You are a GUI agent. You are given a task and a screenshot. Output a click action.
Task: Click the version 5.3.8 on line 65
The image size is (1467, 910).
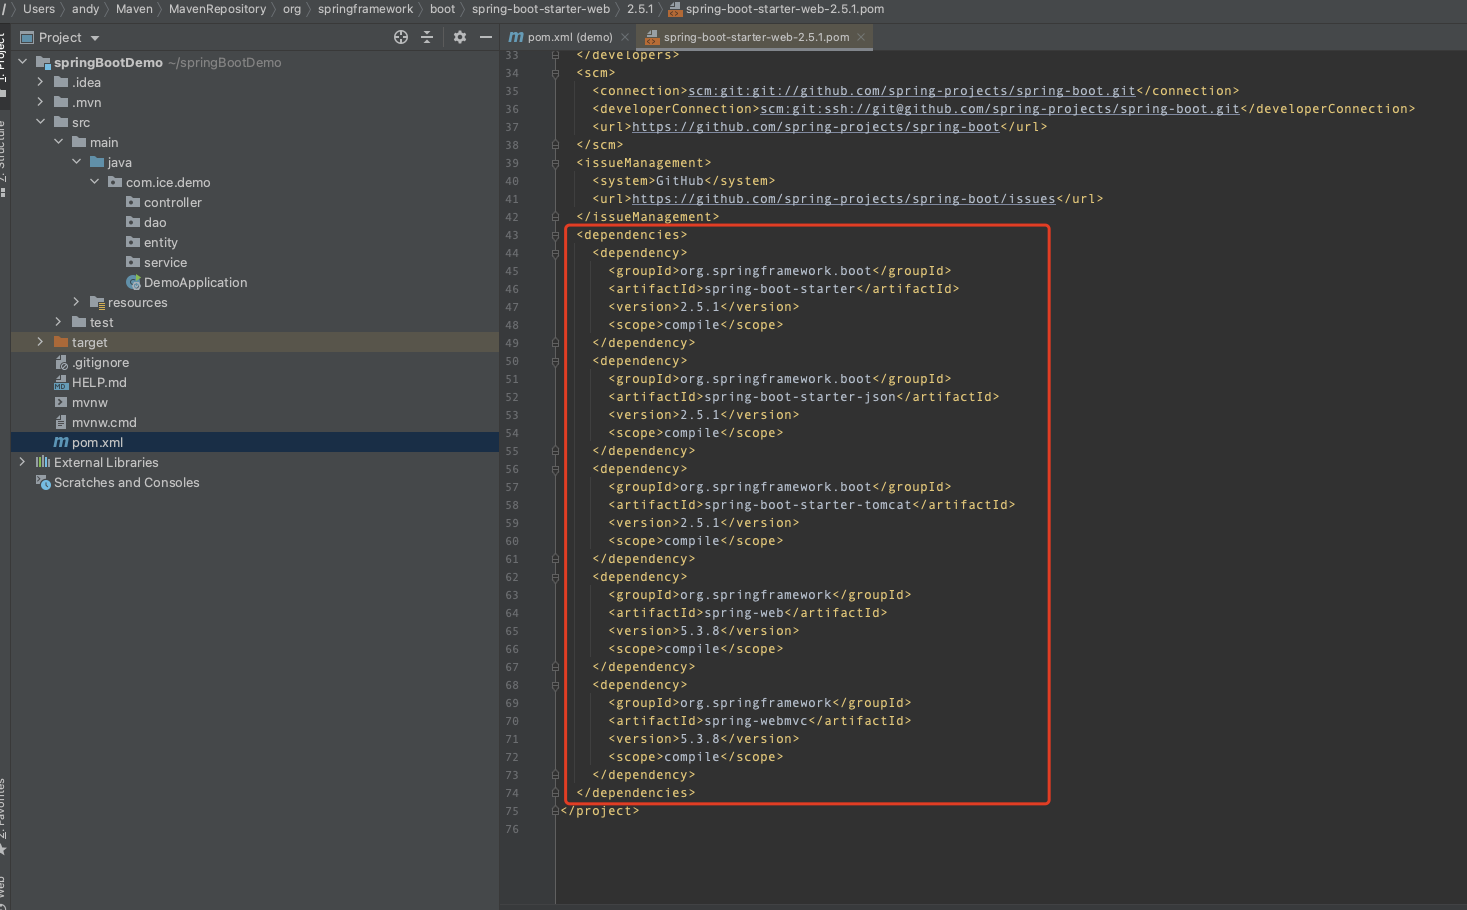point(700,631)
